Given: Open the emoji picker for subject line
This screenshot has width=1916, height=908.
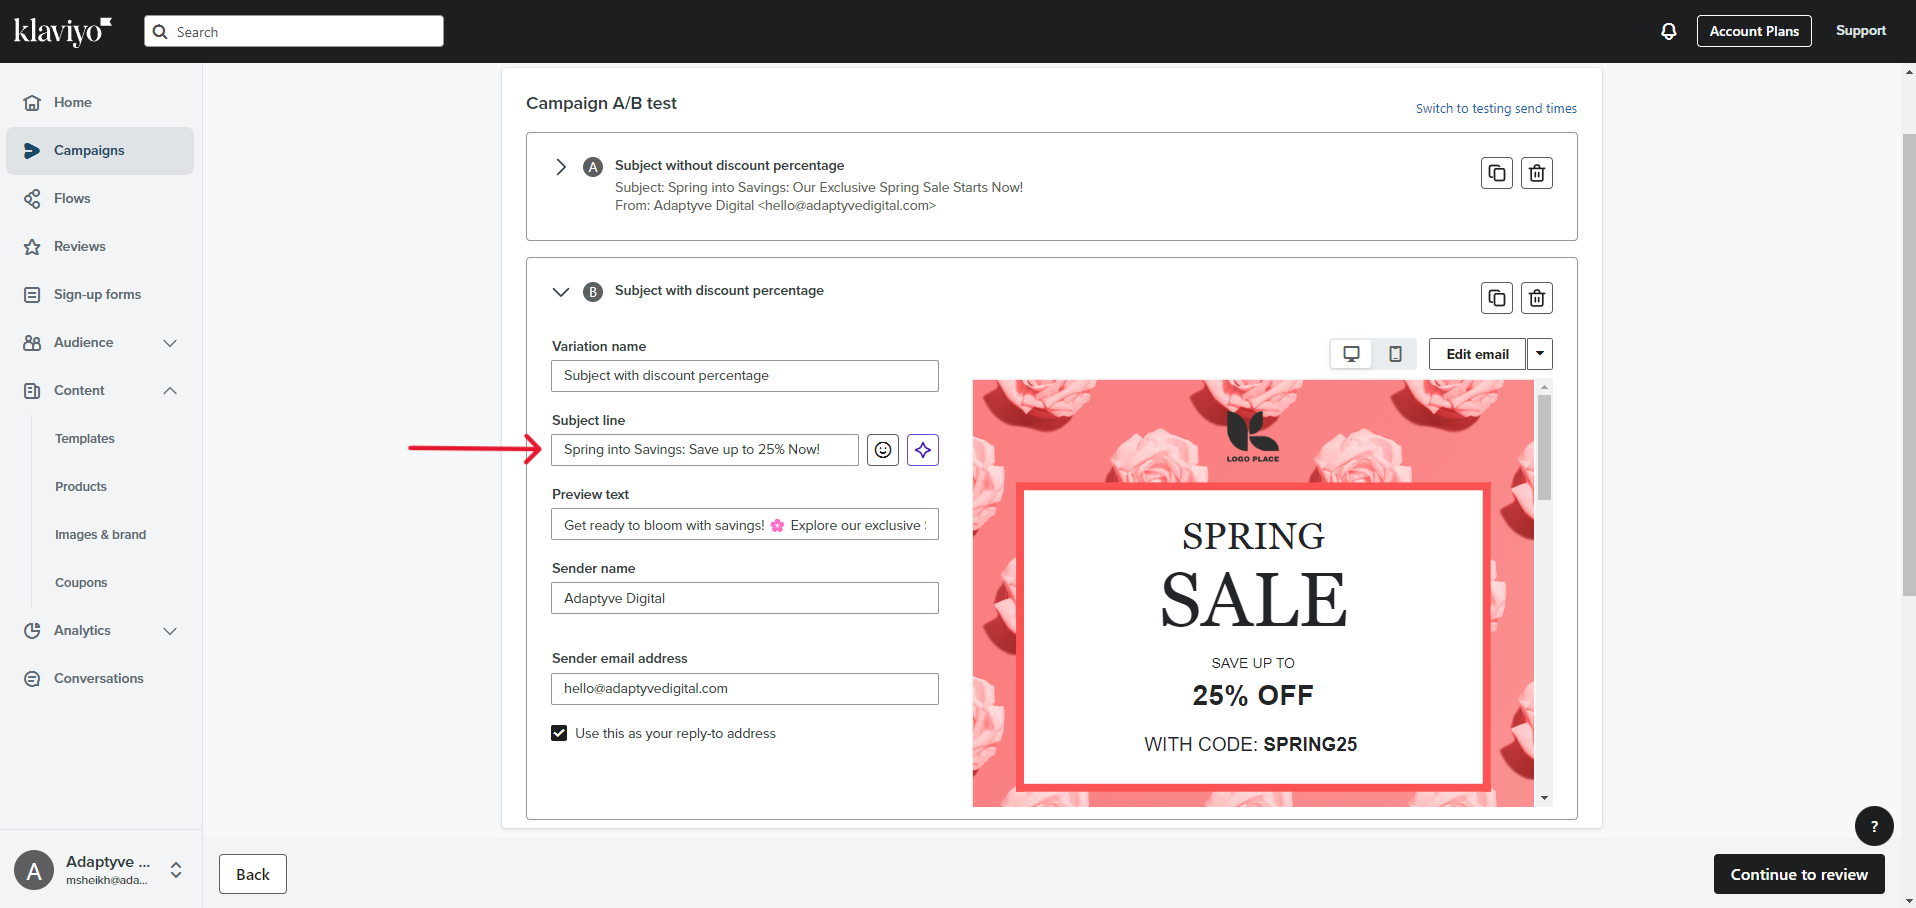Looking at the screenshot, I should 883,450.
